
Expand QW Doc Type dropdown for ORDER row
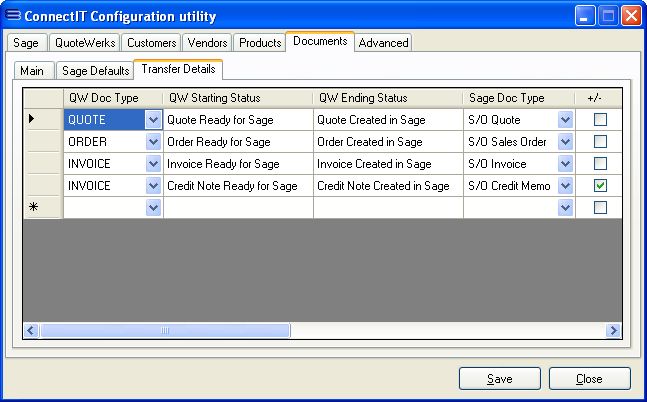pos(153,142)
